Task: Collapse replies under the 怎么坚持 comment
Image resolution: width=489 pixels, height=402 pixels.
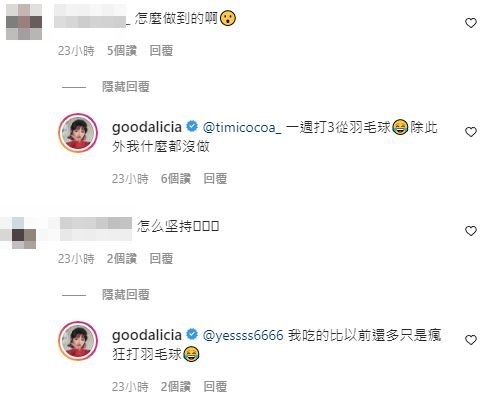Action: pos(126,295)
